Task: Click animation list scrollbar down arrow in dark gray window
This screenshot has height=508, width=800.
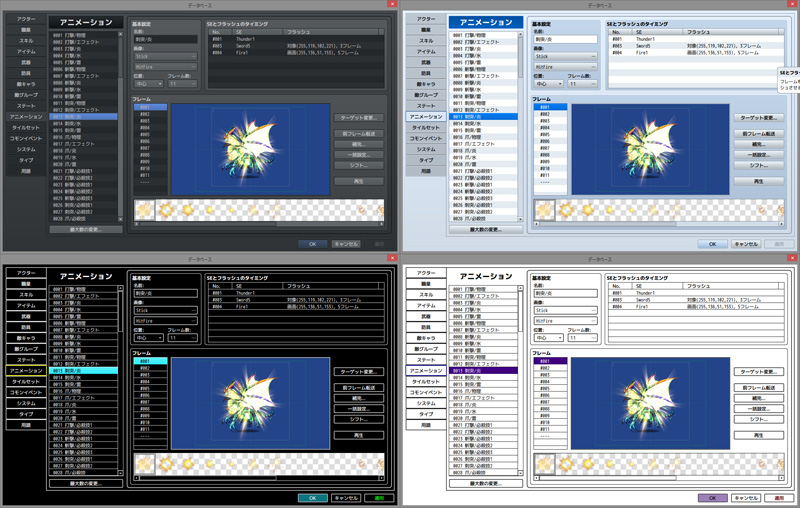Action: click(120, 219)
